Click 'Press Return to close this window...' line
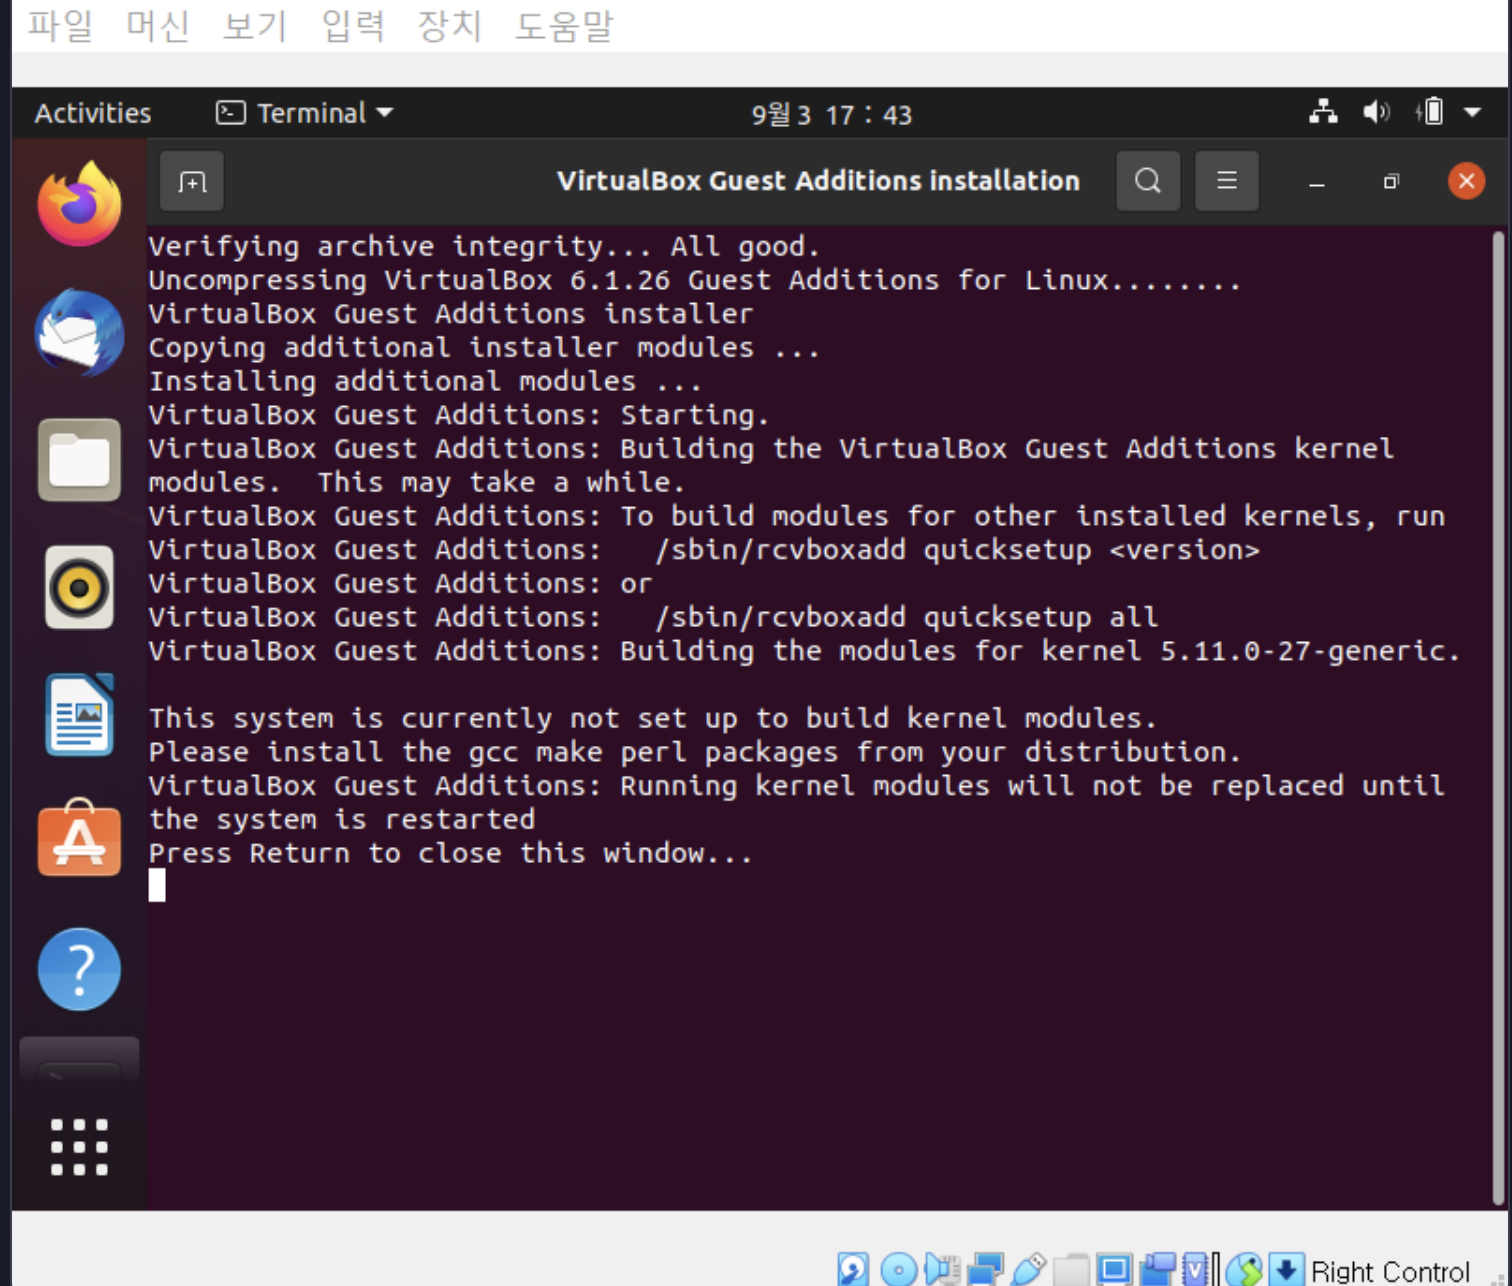This screenshot has height=1286, width=1512. pos(450,853)
